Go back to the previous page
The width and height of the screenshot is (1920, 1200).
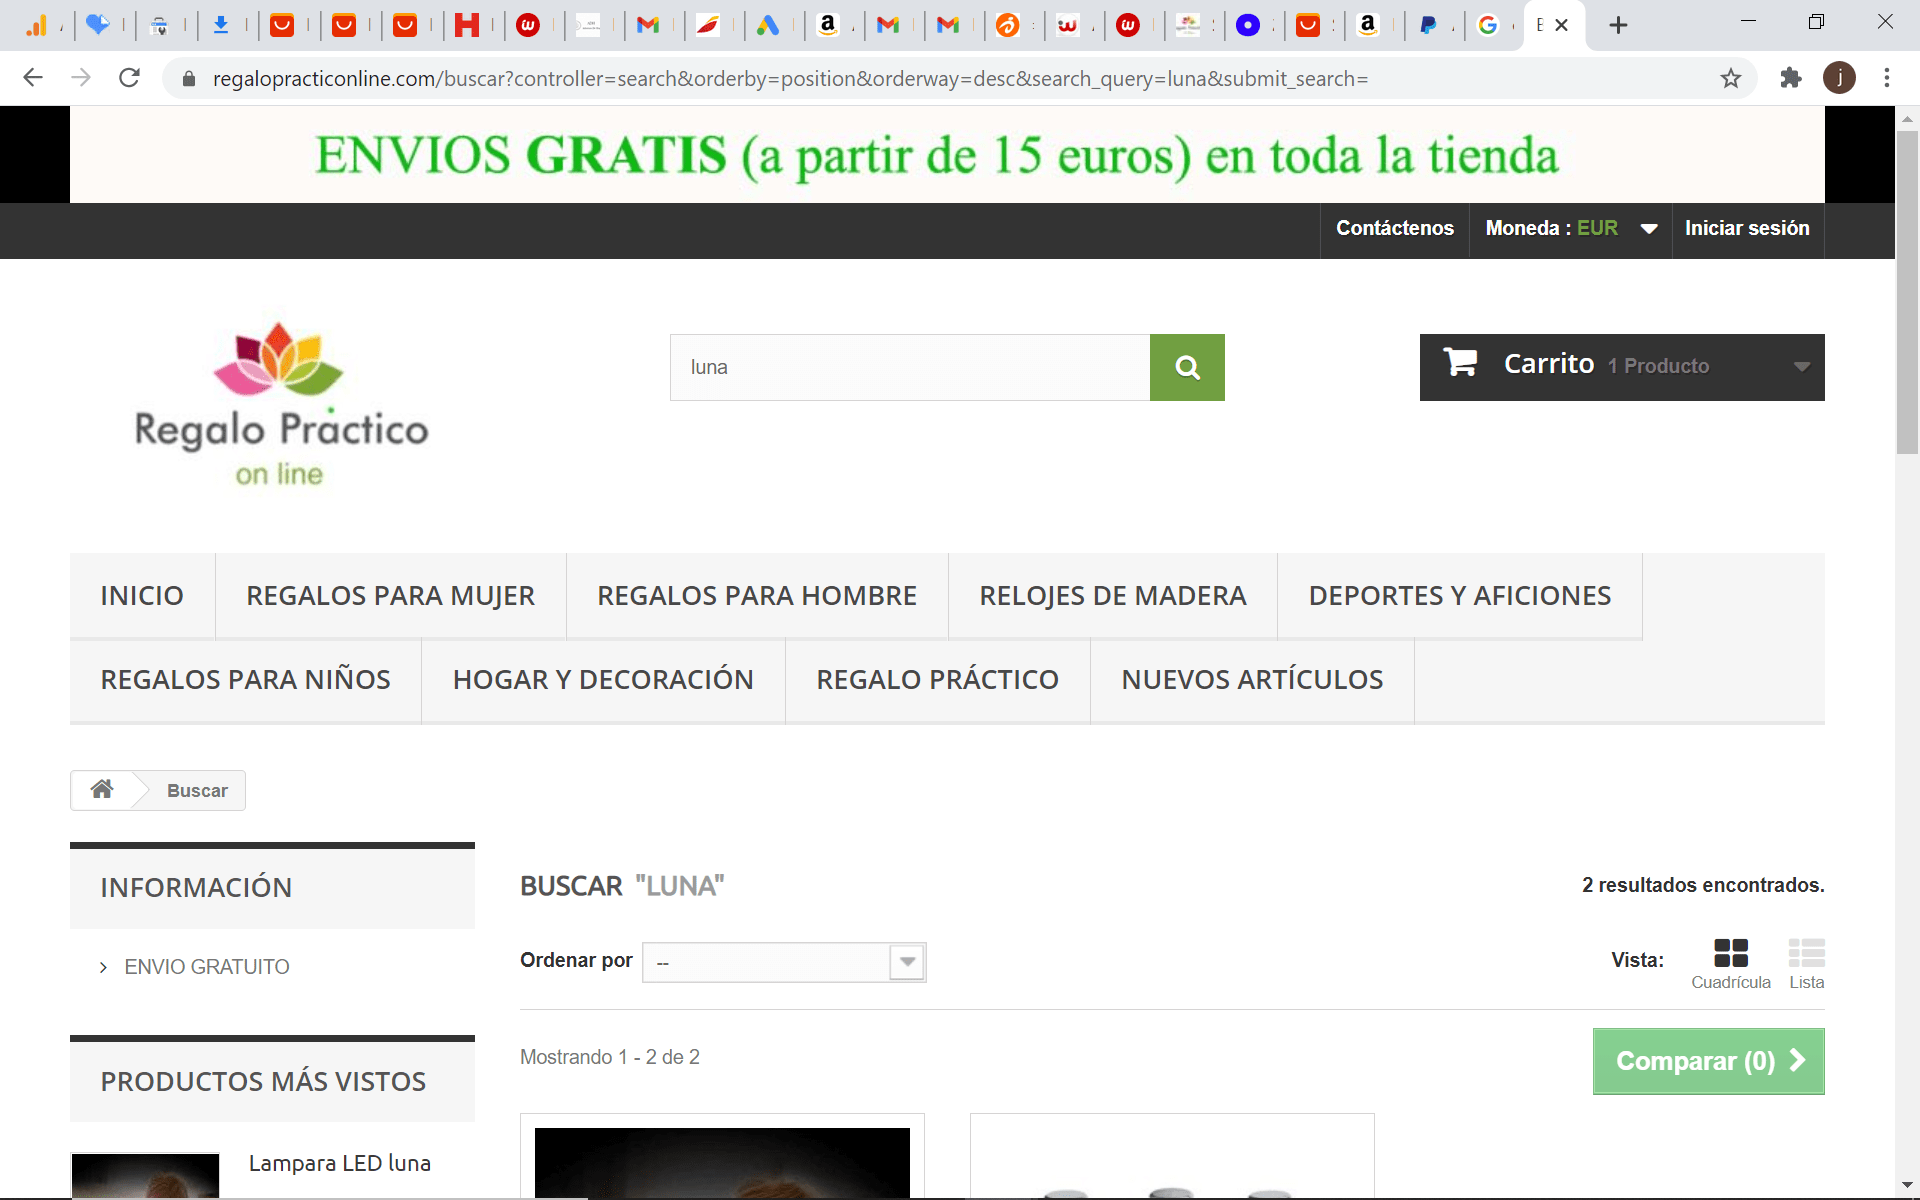(33, 78)
